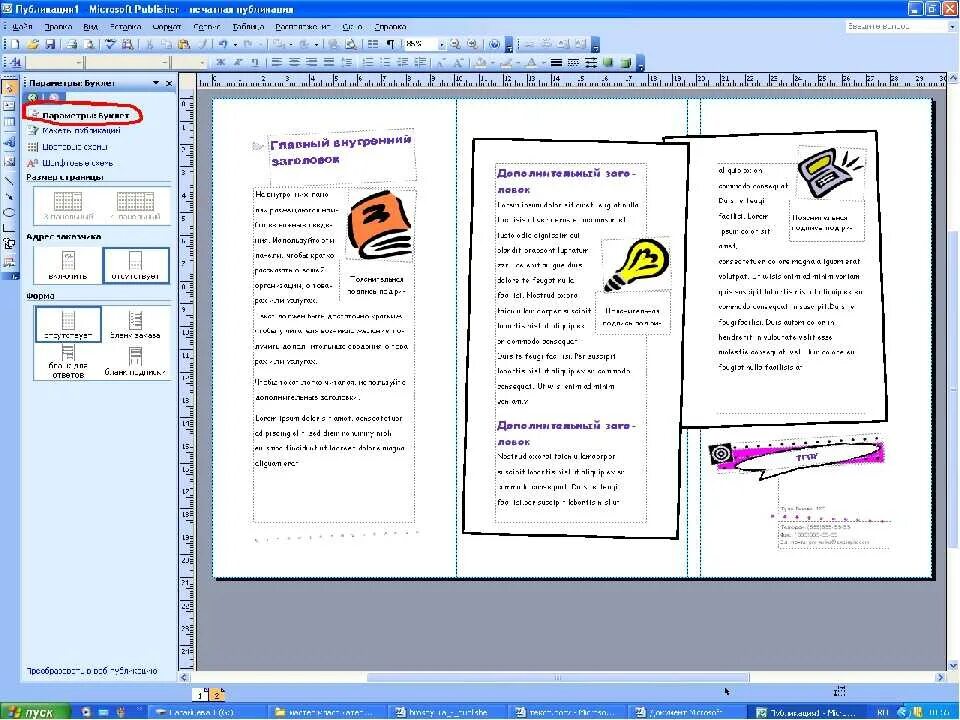The width and height of the screenshot is (960, 720).
Task: Undo the last action with the undo arrow
Action: (223, 44)
